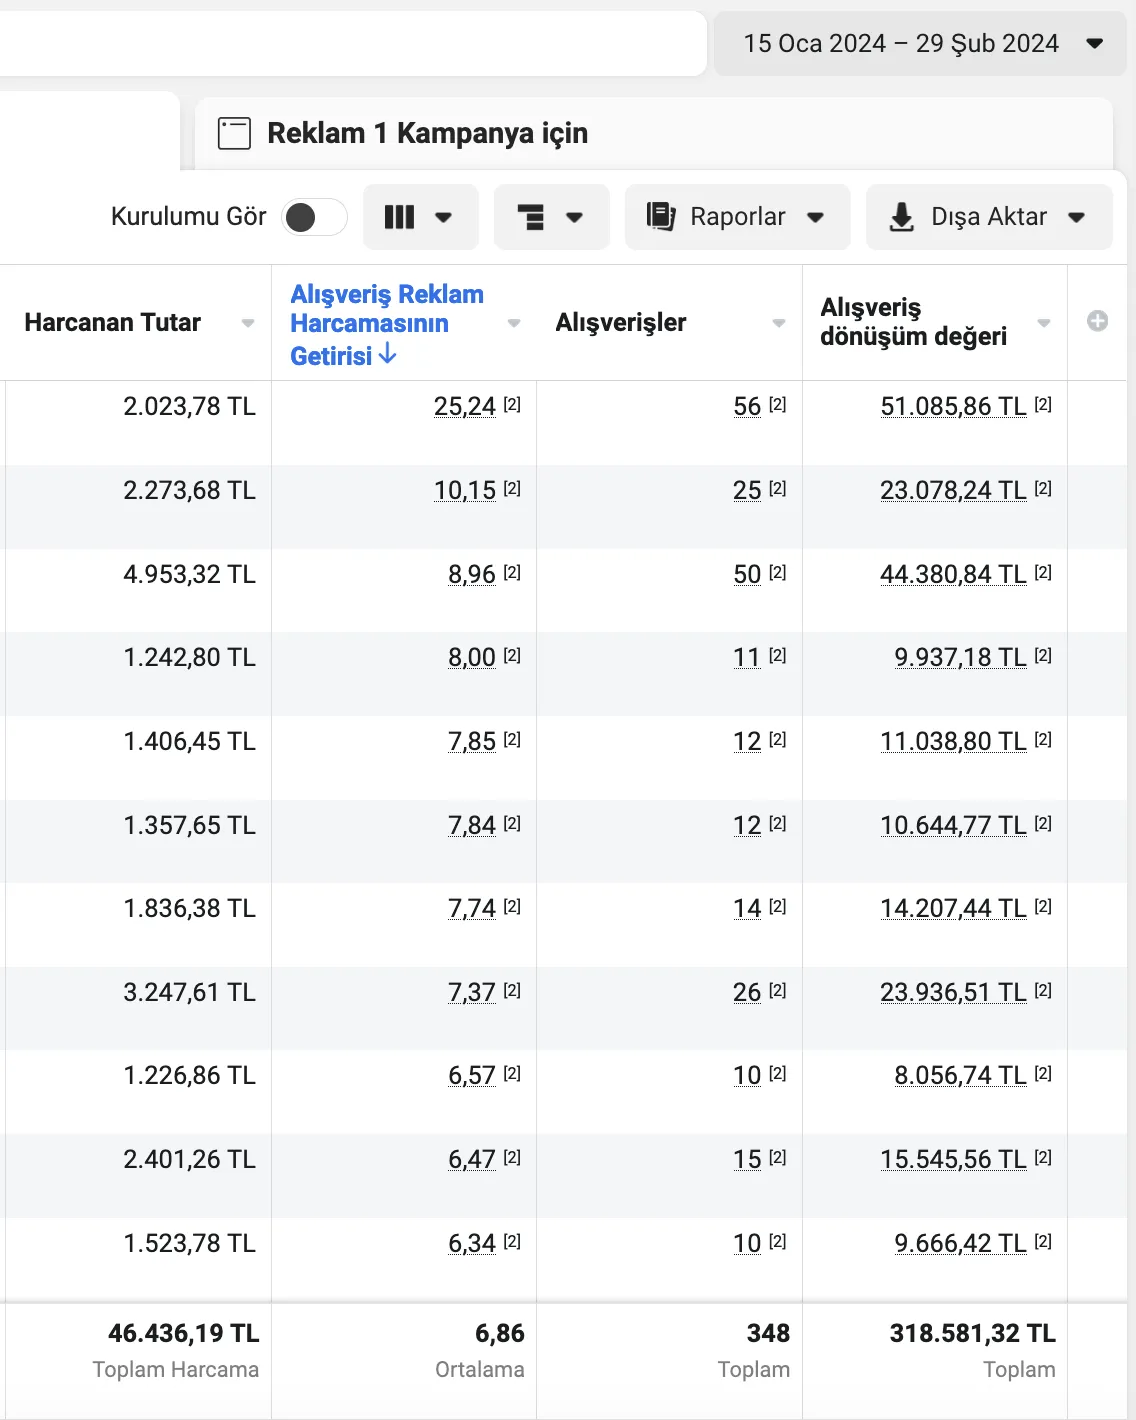Click the ad icon beside Reklam 1

234,133
